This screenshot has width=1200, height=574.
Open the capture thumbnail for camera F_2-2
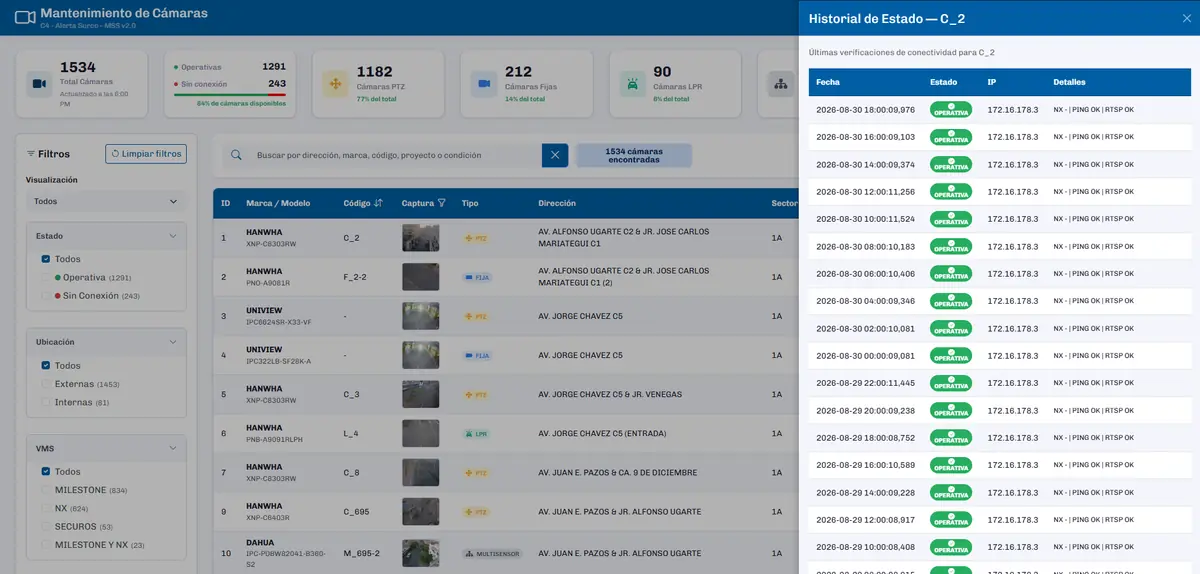pos(420,277)
